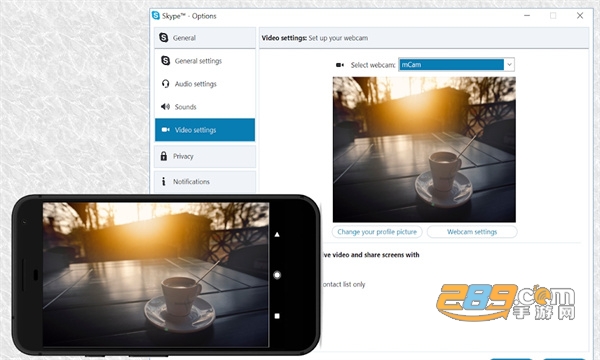This screenshot has height=360, width=600.
Task: Click the Skype logo in the title bar
Action: 156,15
